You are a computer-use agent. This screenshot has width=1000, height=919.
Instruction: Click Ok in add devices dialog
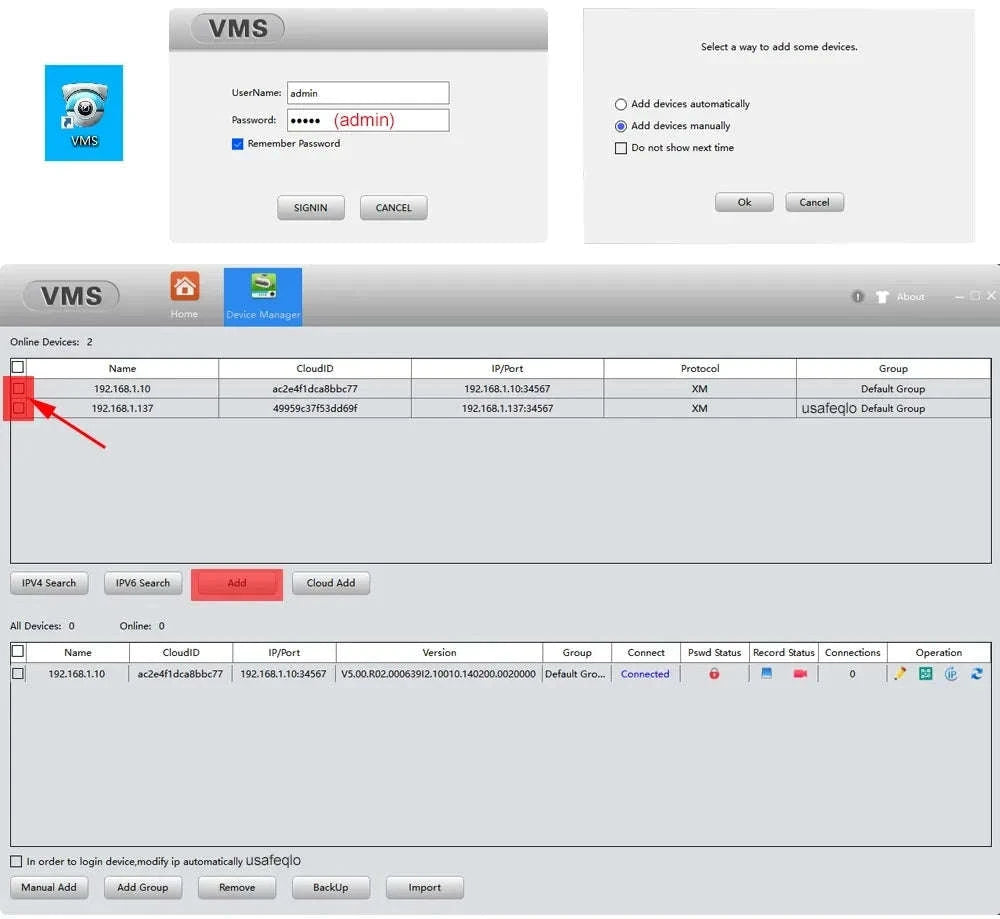(744, 202)
